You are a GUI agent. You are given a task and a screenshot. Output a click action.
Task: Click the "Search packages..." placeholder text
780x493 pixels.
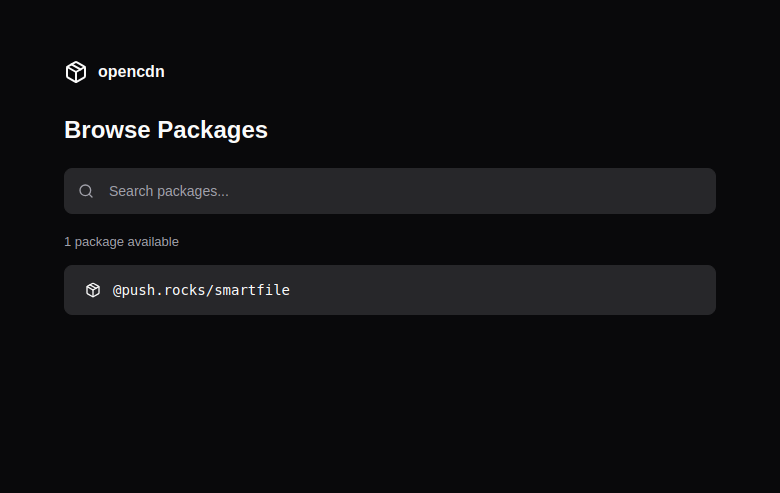[x=169, y=191]
